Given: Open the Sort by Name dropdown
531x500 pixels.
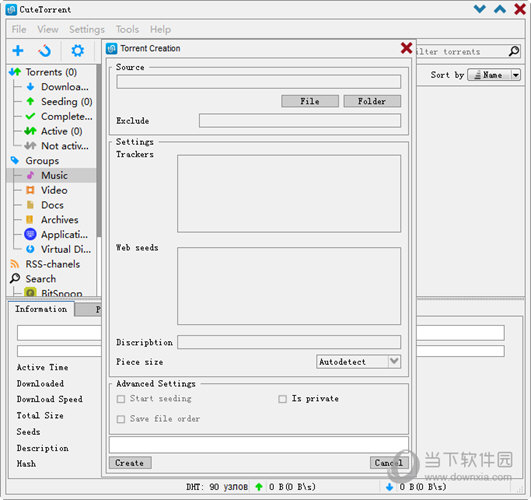Looking at the screenshot, I should pos(494,75).
